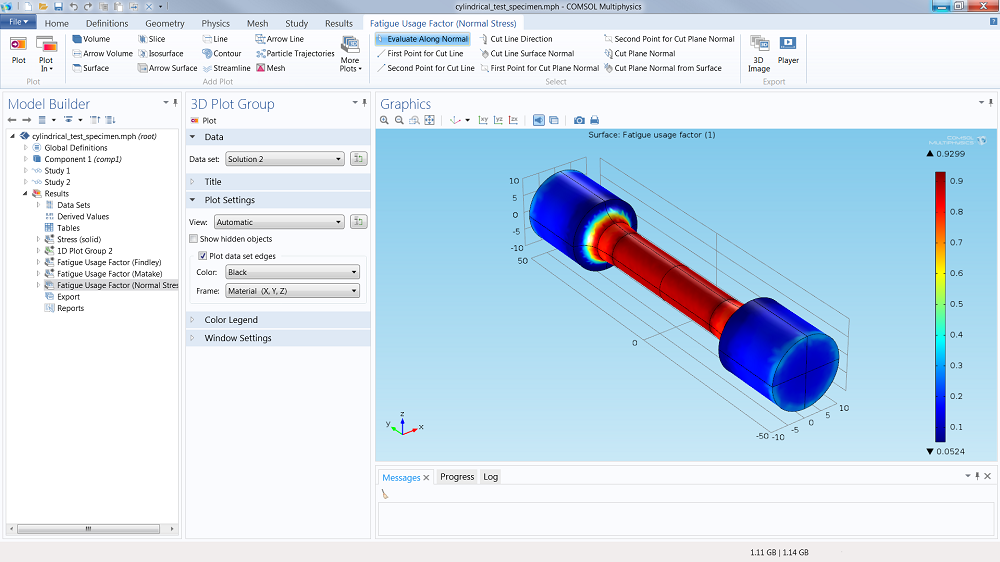Switch to XY view in Graphics toolbar
1000x562 pixels.
[484, 120]
